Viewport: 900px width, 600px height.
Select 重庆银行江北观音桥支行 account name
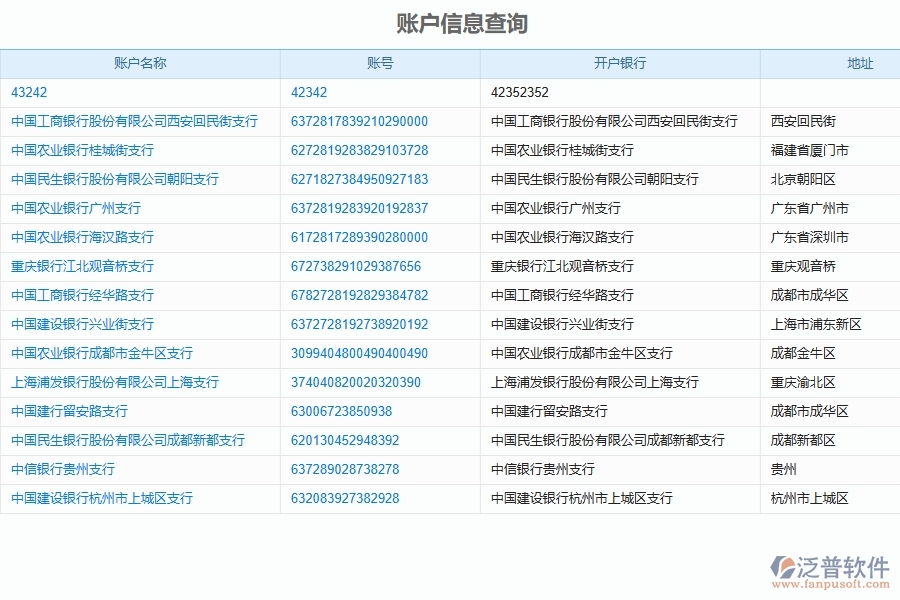(x=80, y=266)
